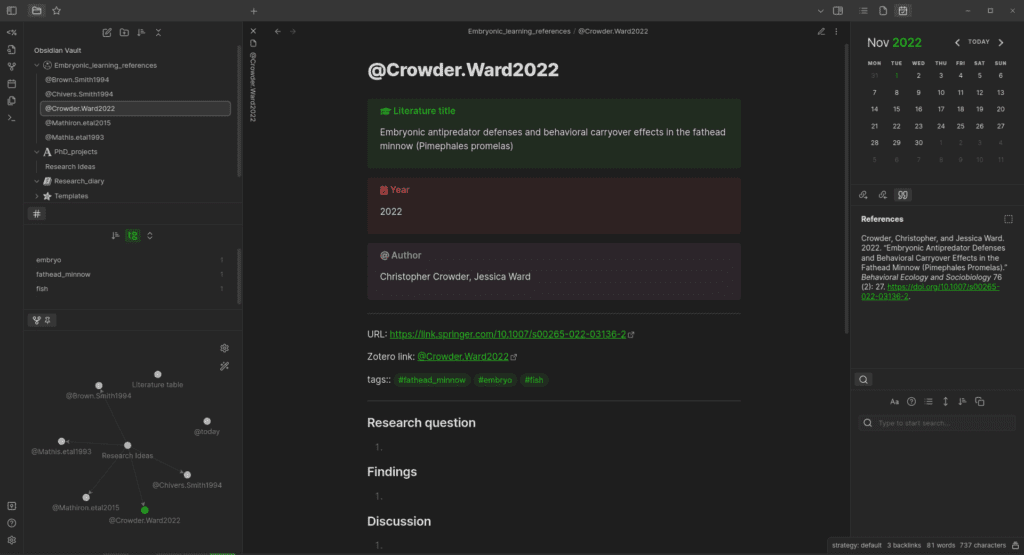Go to next month in calendar
Viewport: 1024px width, 555px height.
click(x=1000, y=42)
